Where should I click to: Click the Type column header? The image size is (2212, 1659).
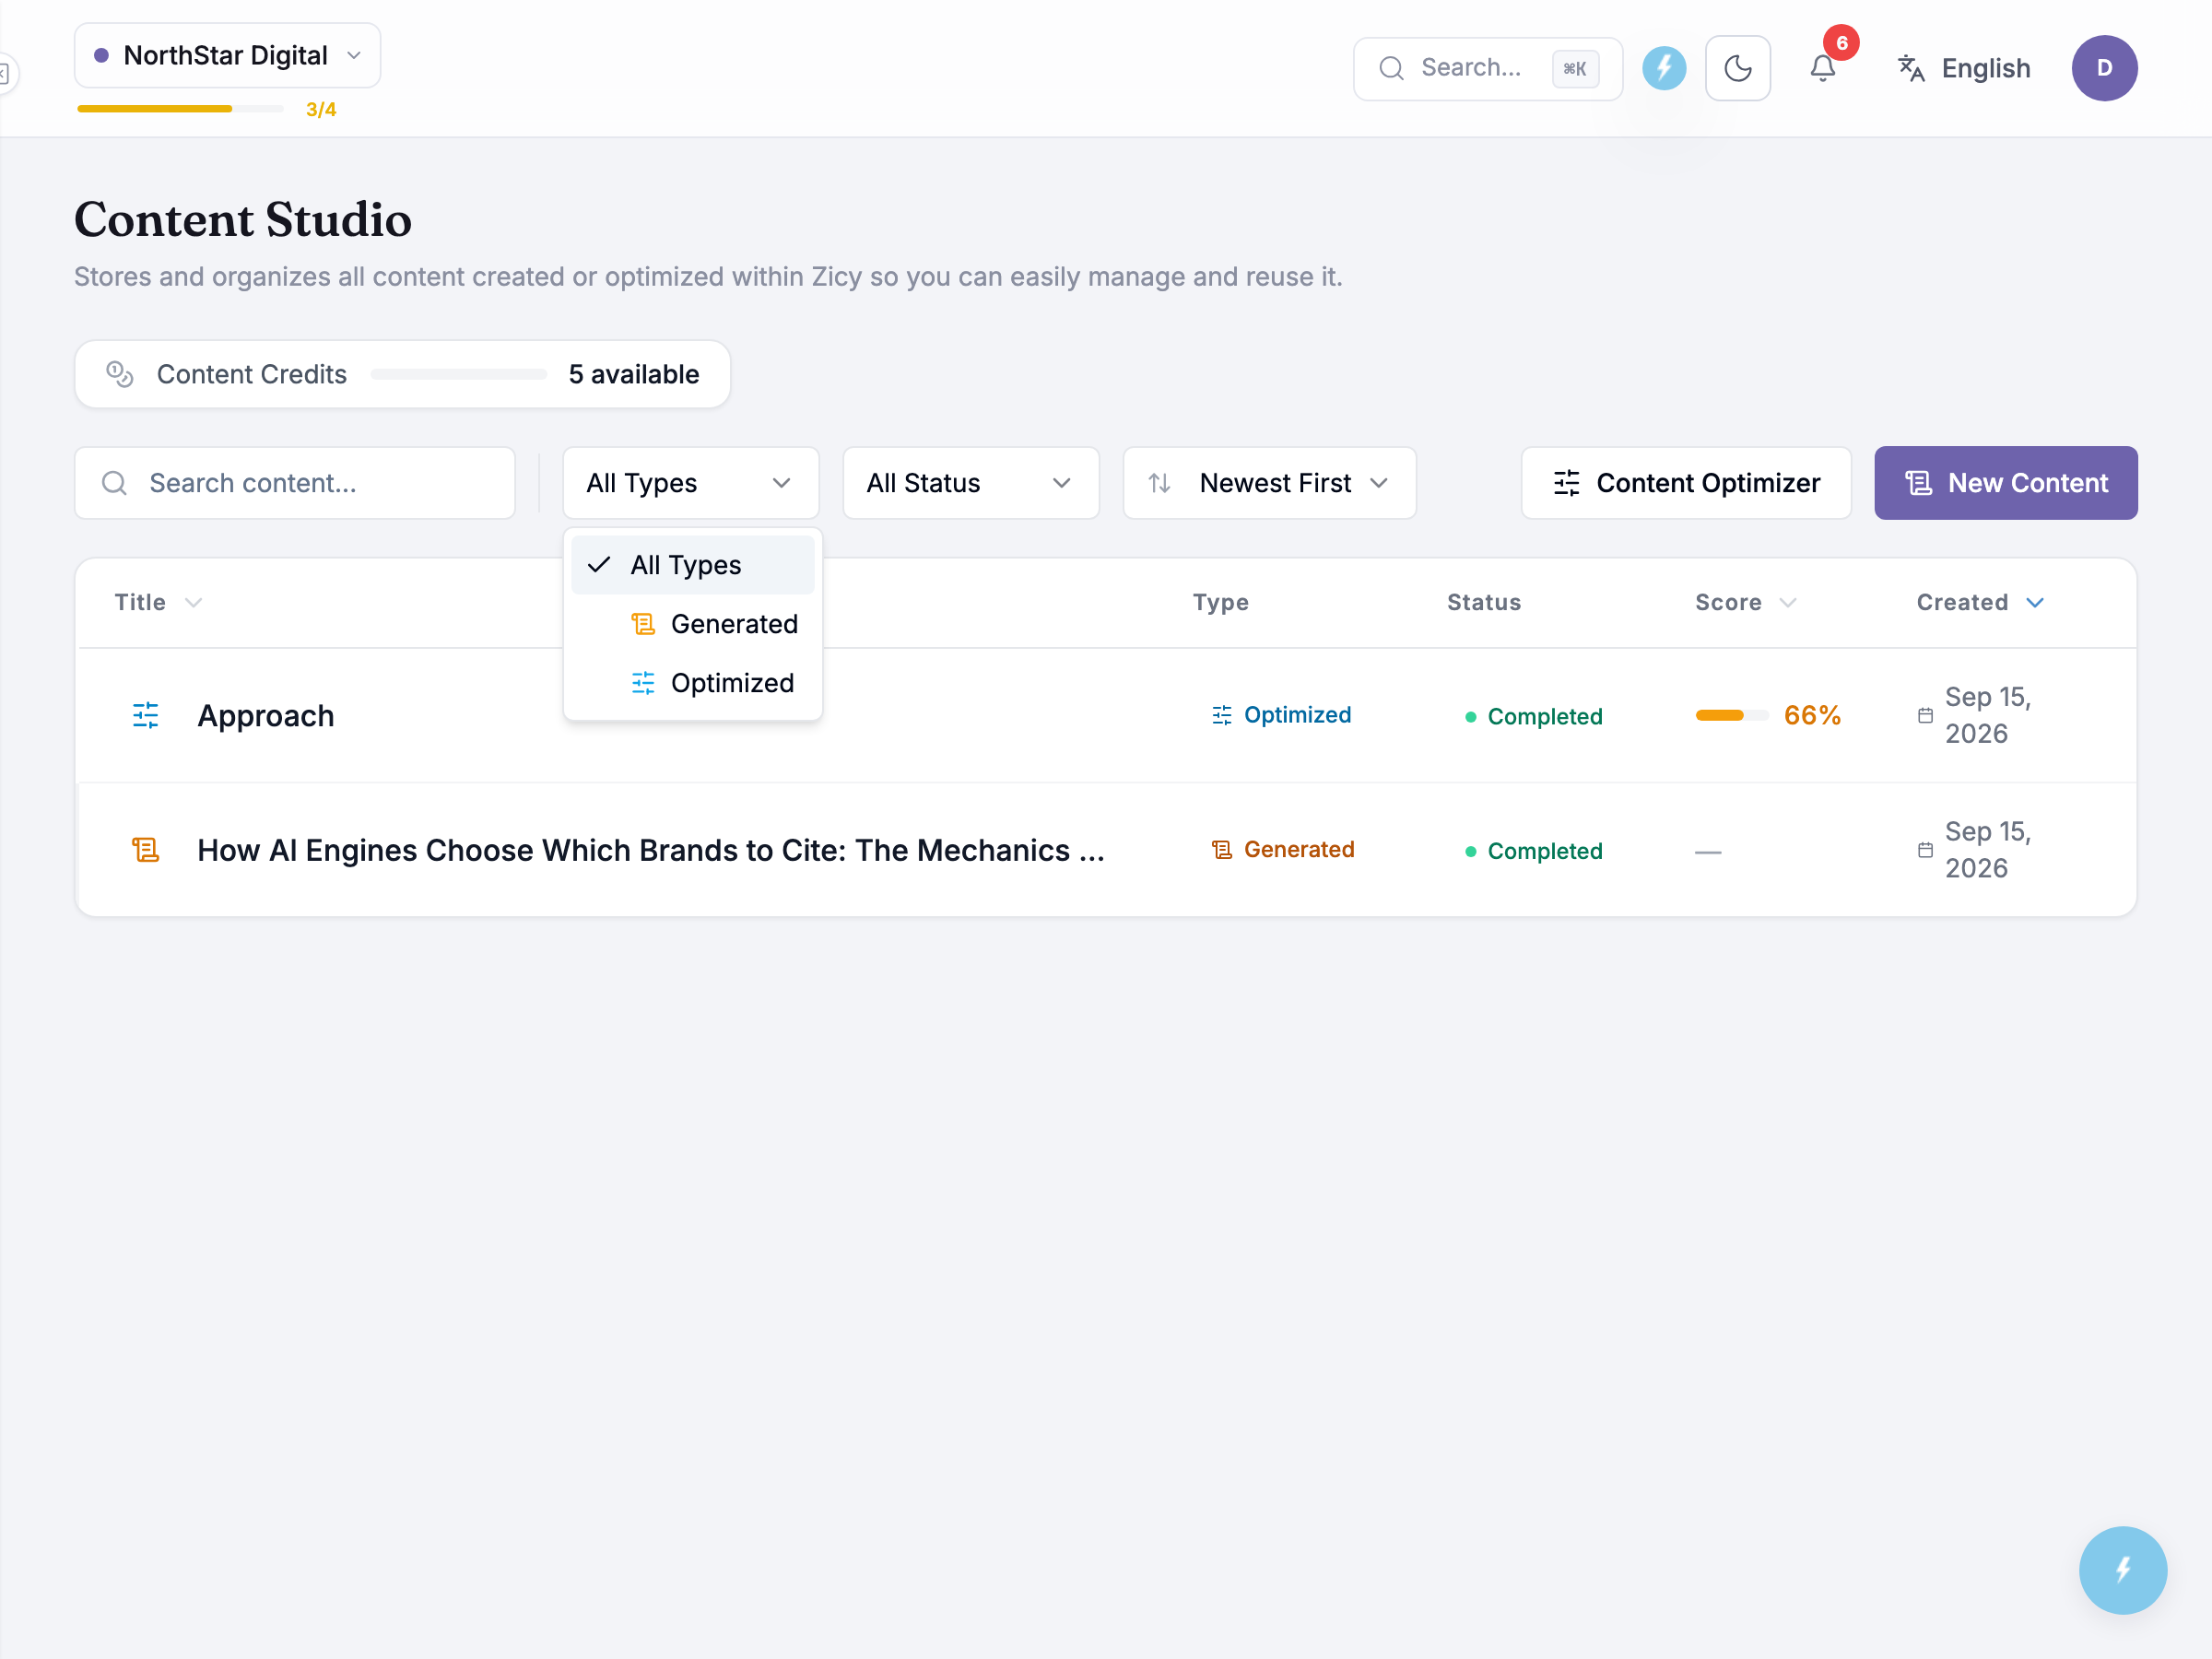(1221, 602)
